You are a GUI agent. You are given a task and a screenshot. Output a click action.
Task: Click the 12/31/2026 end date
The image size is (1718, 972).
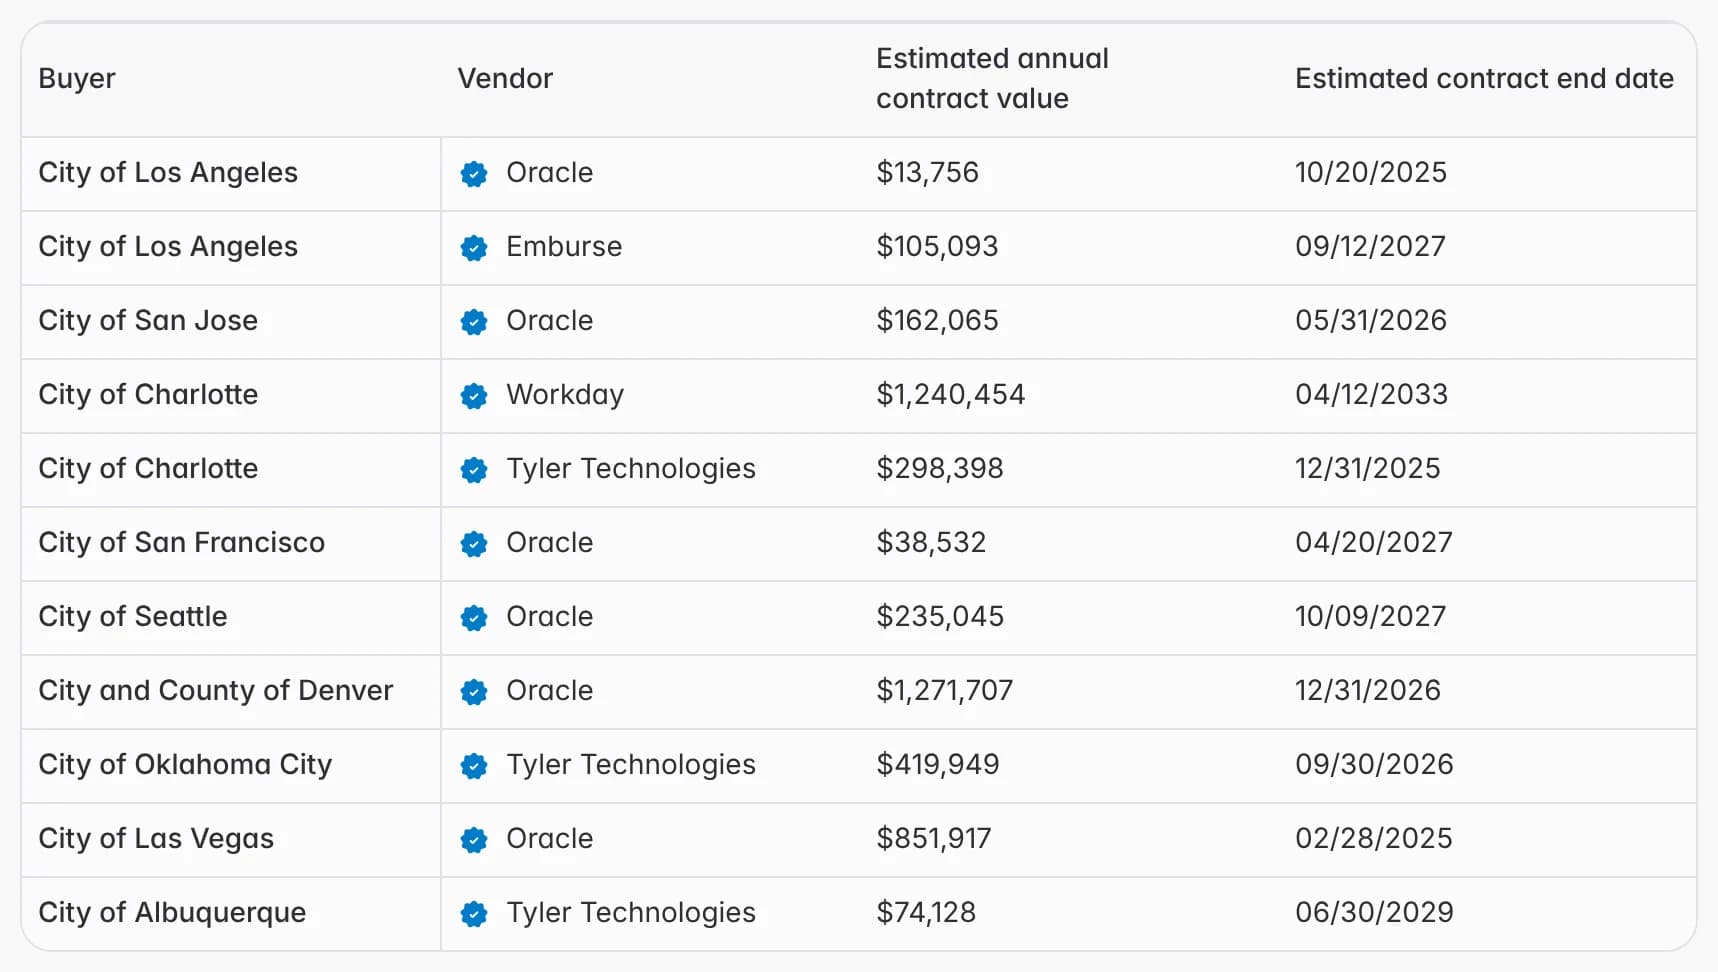point(1367,690)
